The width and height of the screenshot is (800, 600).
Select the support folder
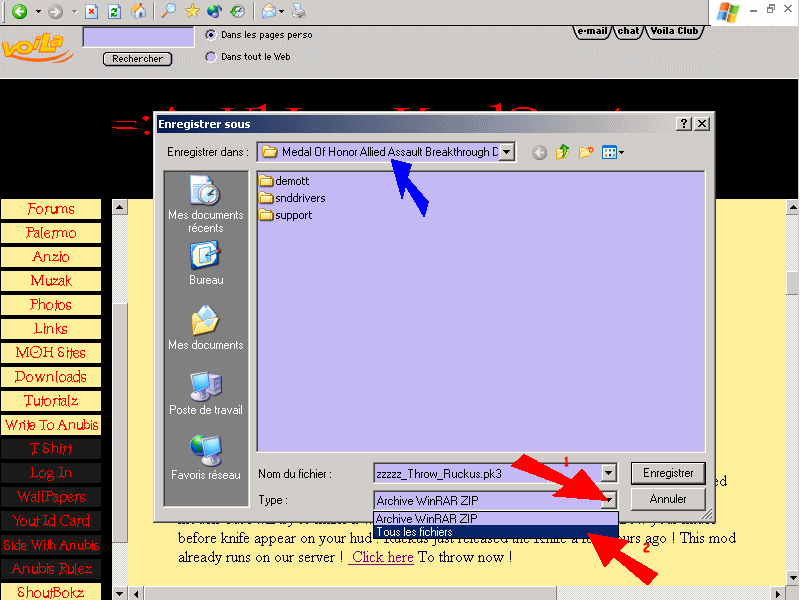click(286, 215)
